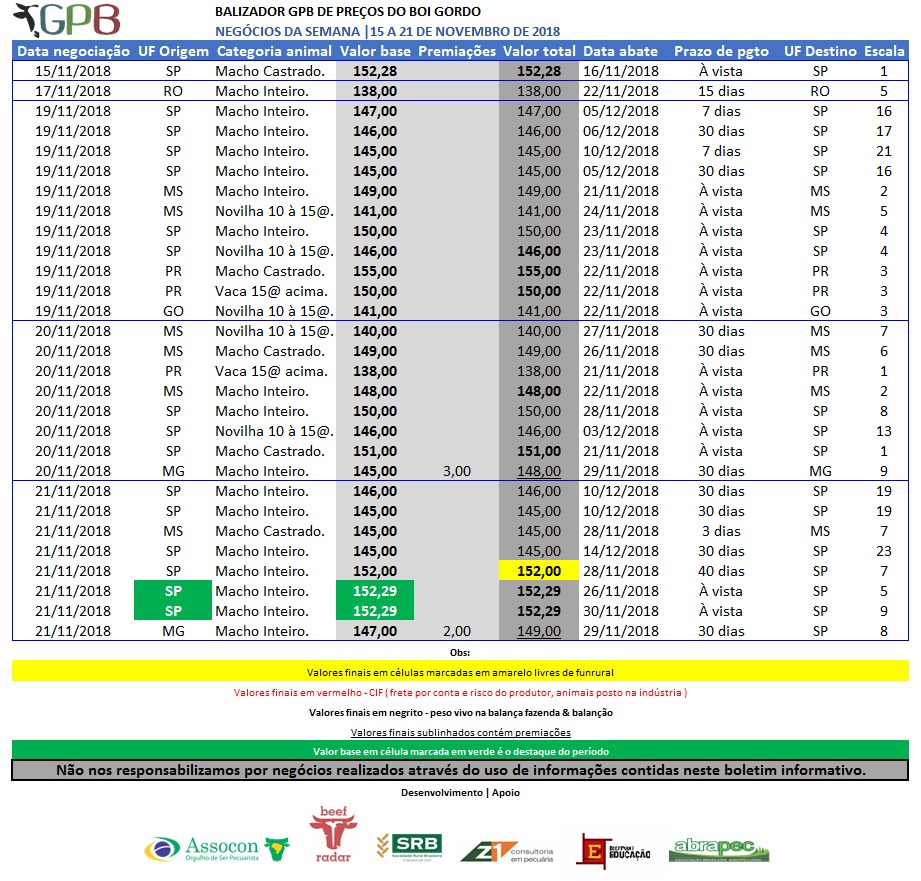
Task: Select the Abrapec logo
Action: pos(718,849)
